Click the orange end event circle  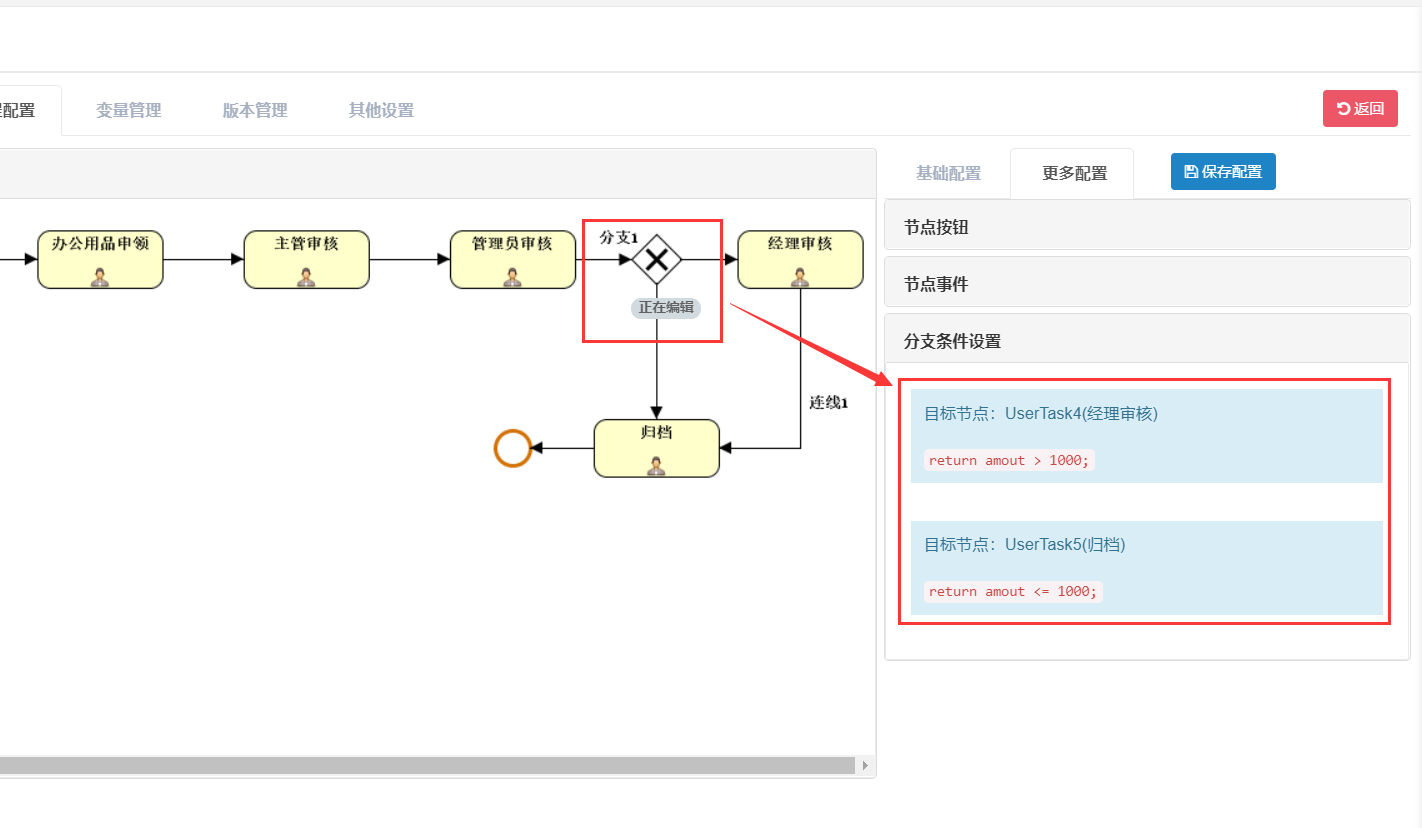pyautogui.click(x=512, y=448)
